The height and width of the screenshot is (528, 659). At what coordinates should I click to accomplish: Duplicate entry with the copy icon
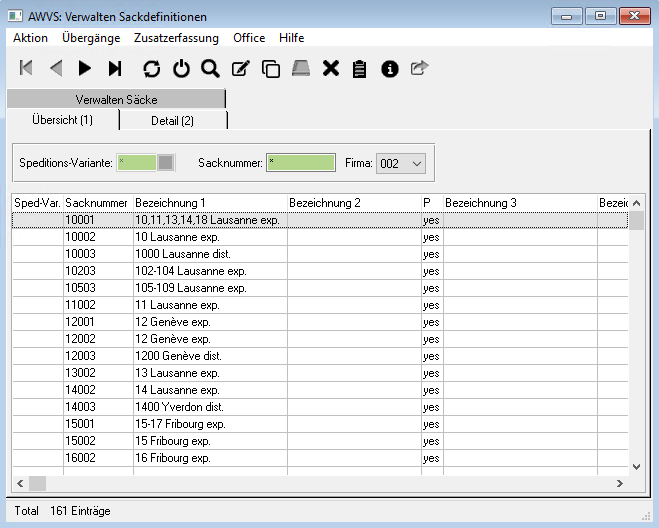point(270,68)
